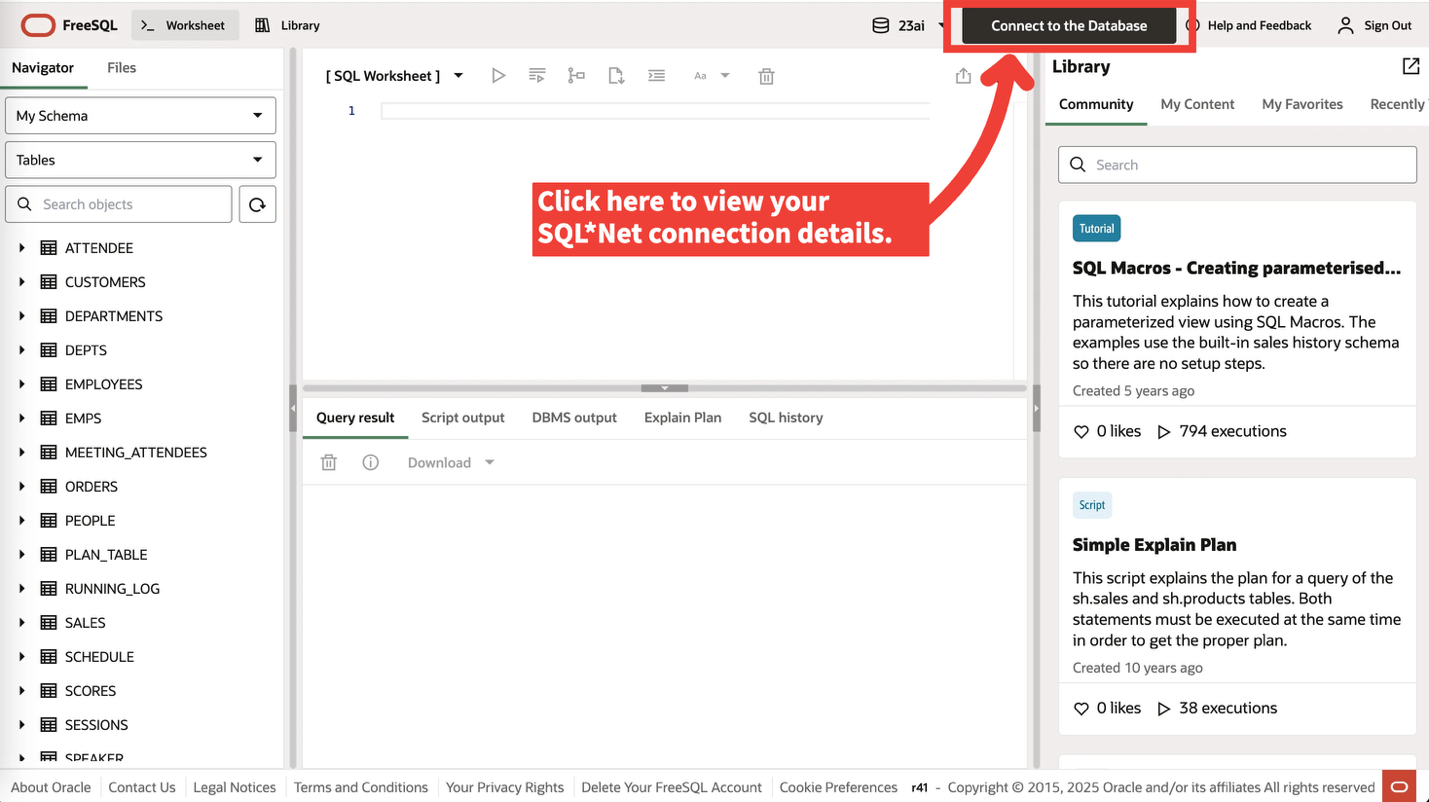
Task: Expand the EMPLOYEES table node
Action: (x=22, y=384)
